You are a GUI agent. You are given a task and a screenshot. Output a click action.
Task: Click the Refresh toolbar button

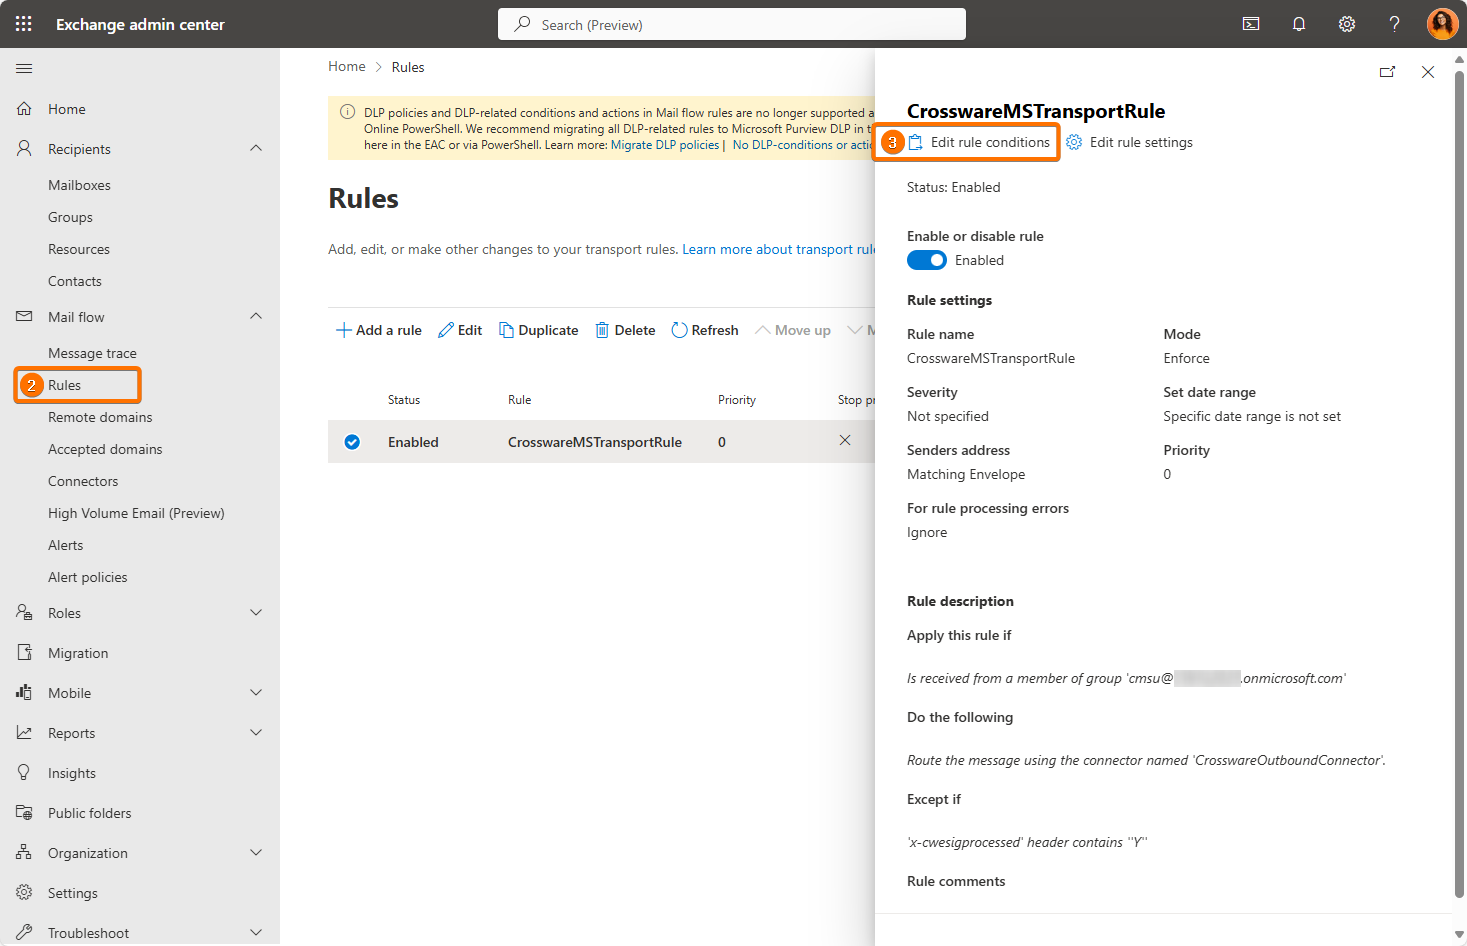pyautogui.click(x=705, y=330)
